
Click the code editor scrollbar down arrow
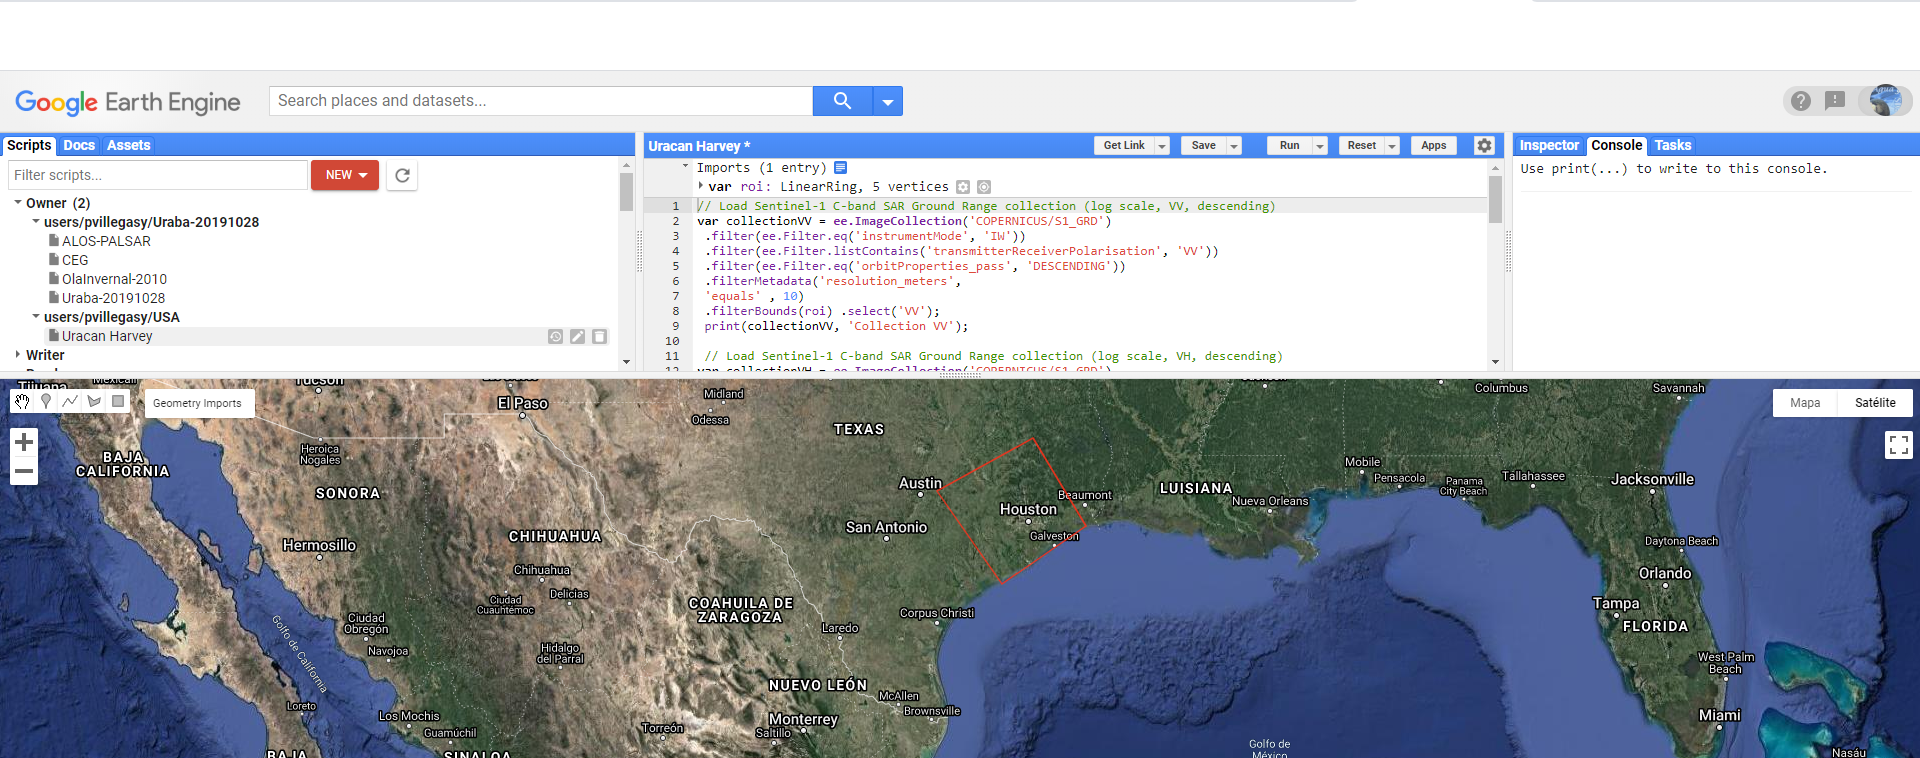(x=1496, y=362)
